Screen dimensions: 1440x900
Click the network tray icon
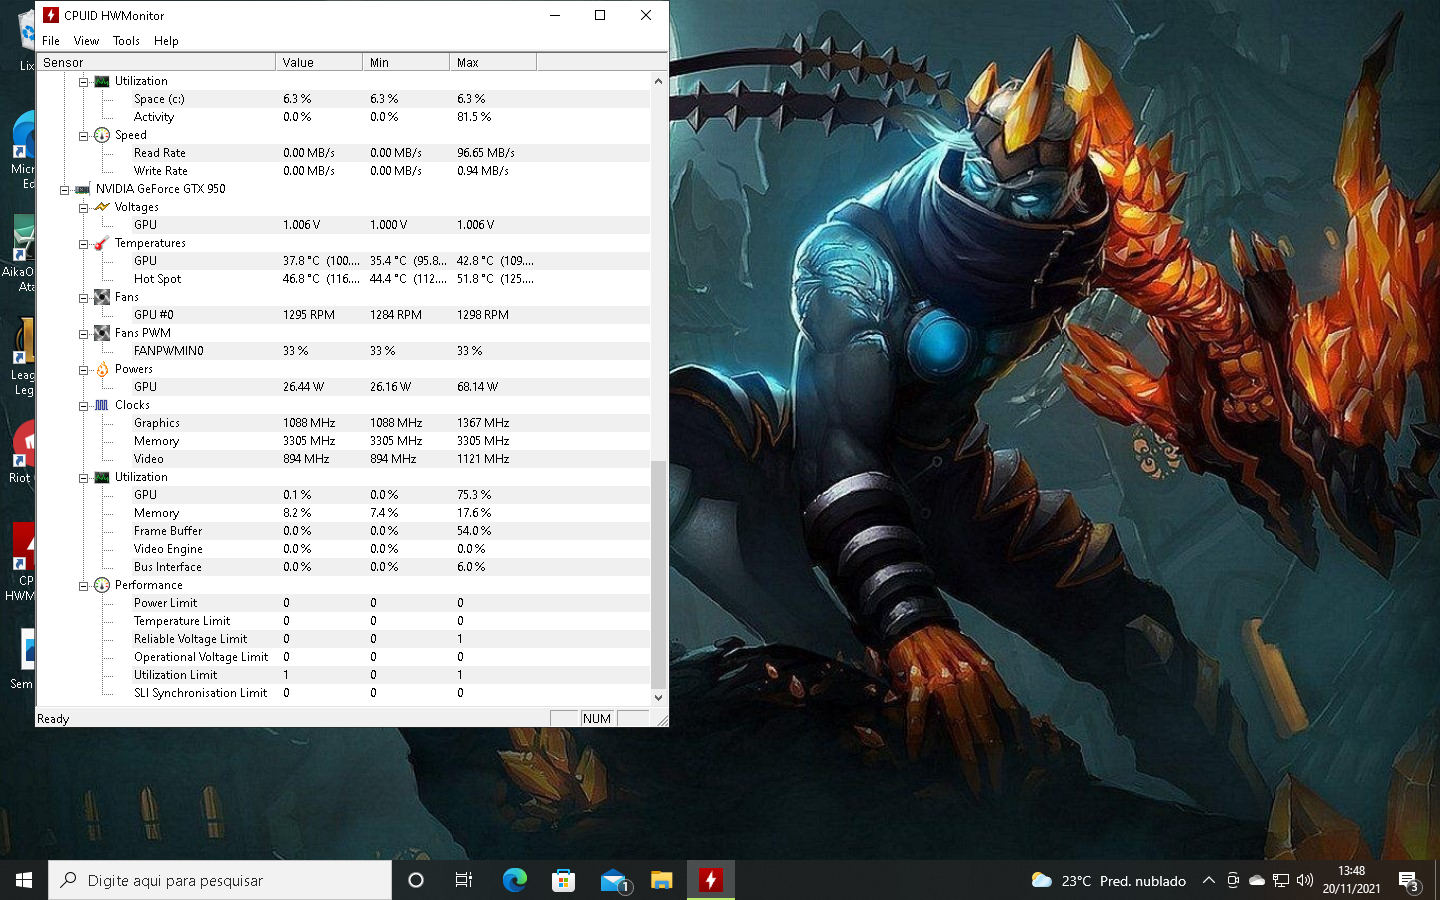(x=1281, y=880)
